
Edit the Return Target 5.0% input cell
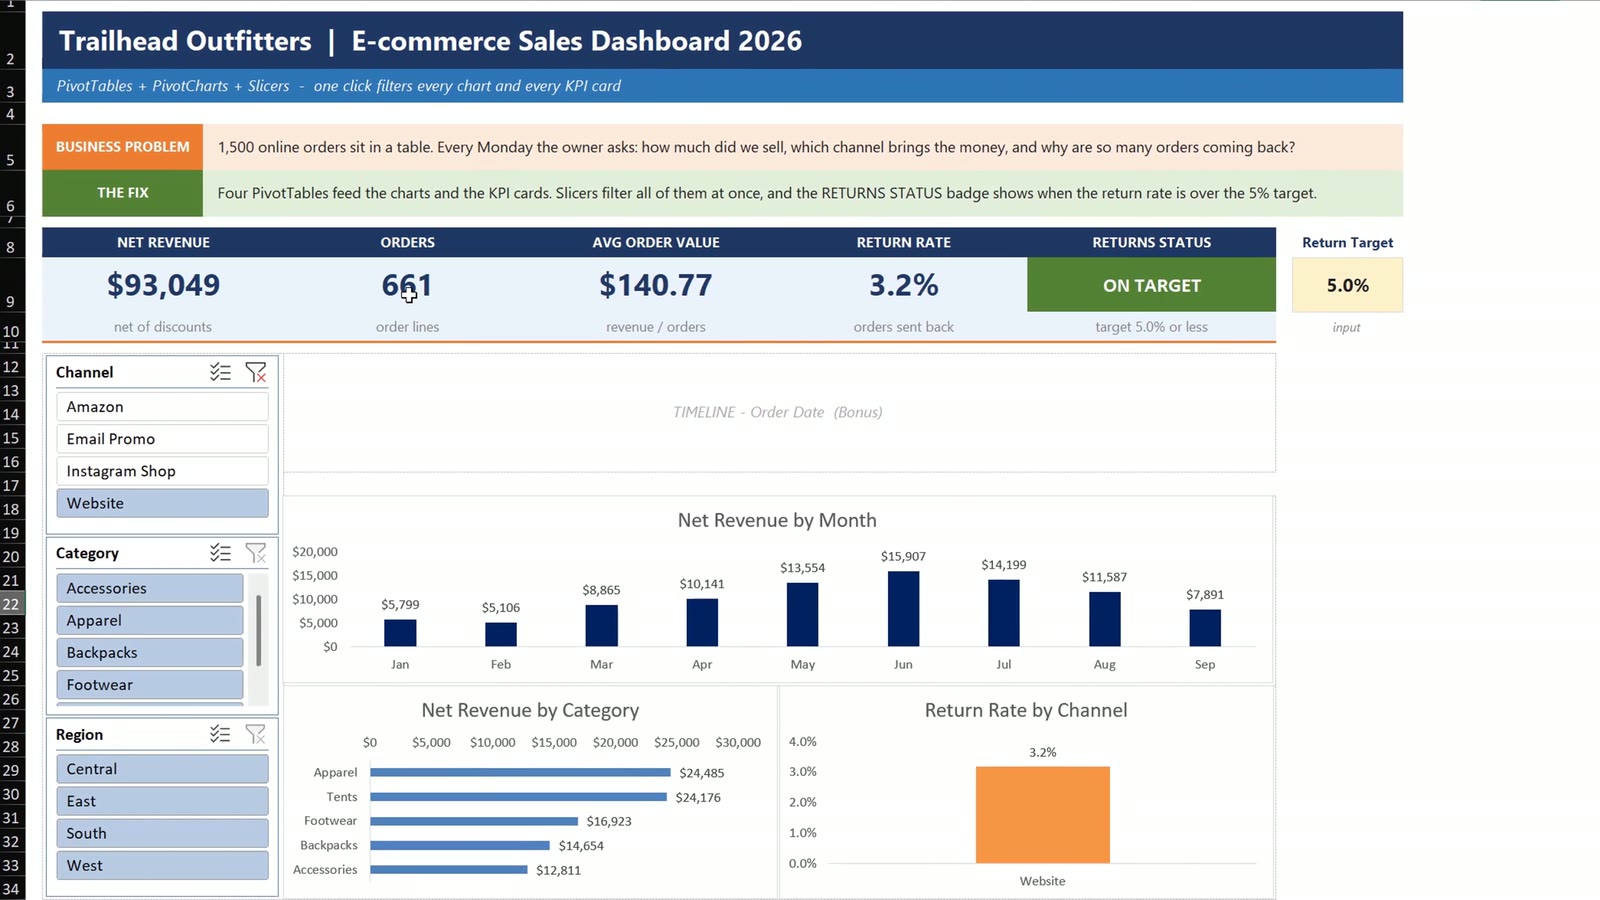point(1347,285)
